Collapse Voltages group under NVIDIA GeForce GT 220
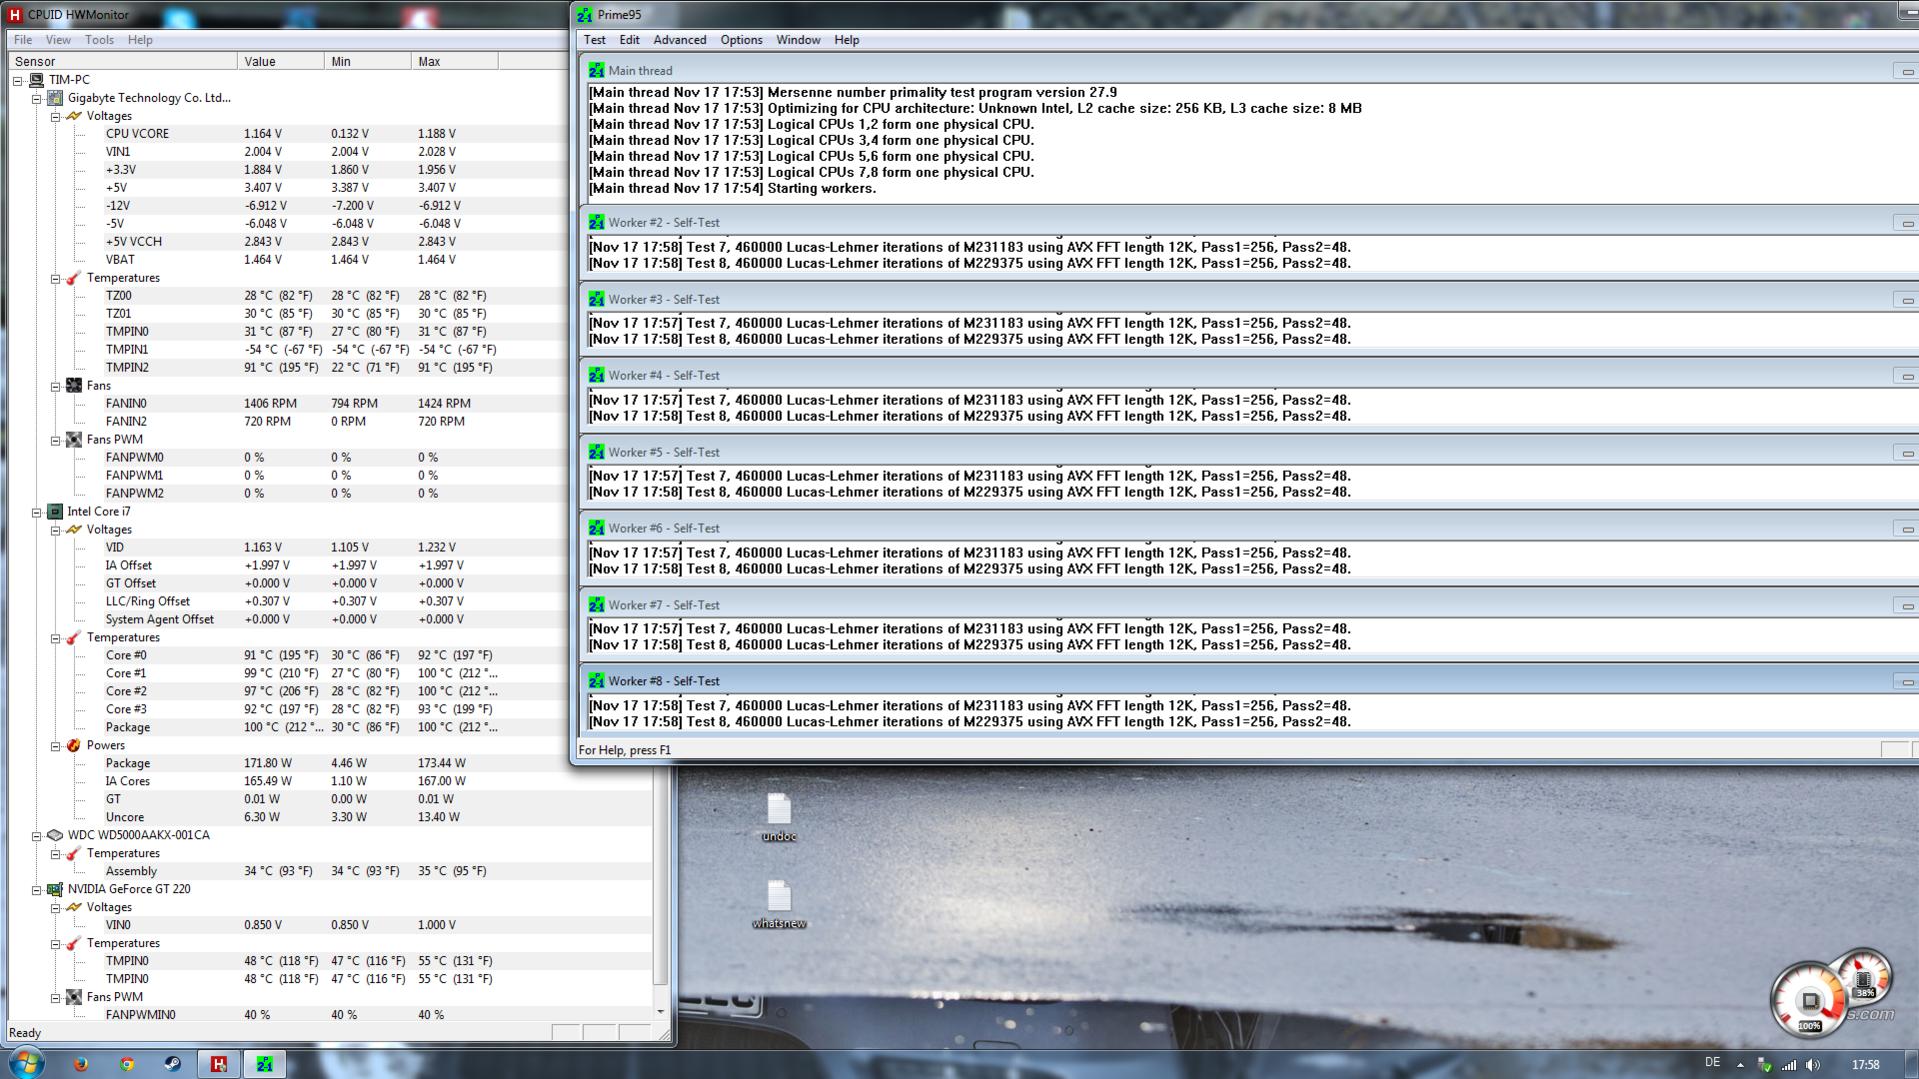 pos(56,908)
